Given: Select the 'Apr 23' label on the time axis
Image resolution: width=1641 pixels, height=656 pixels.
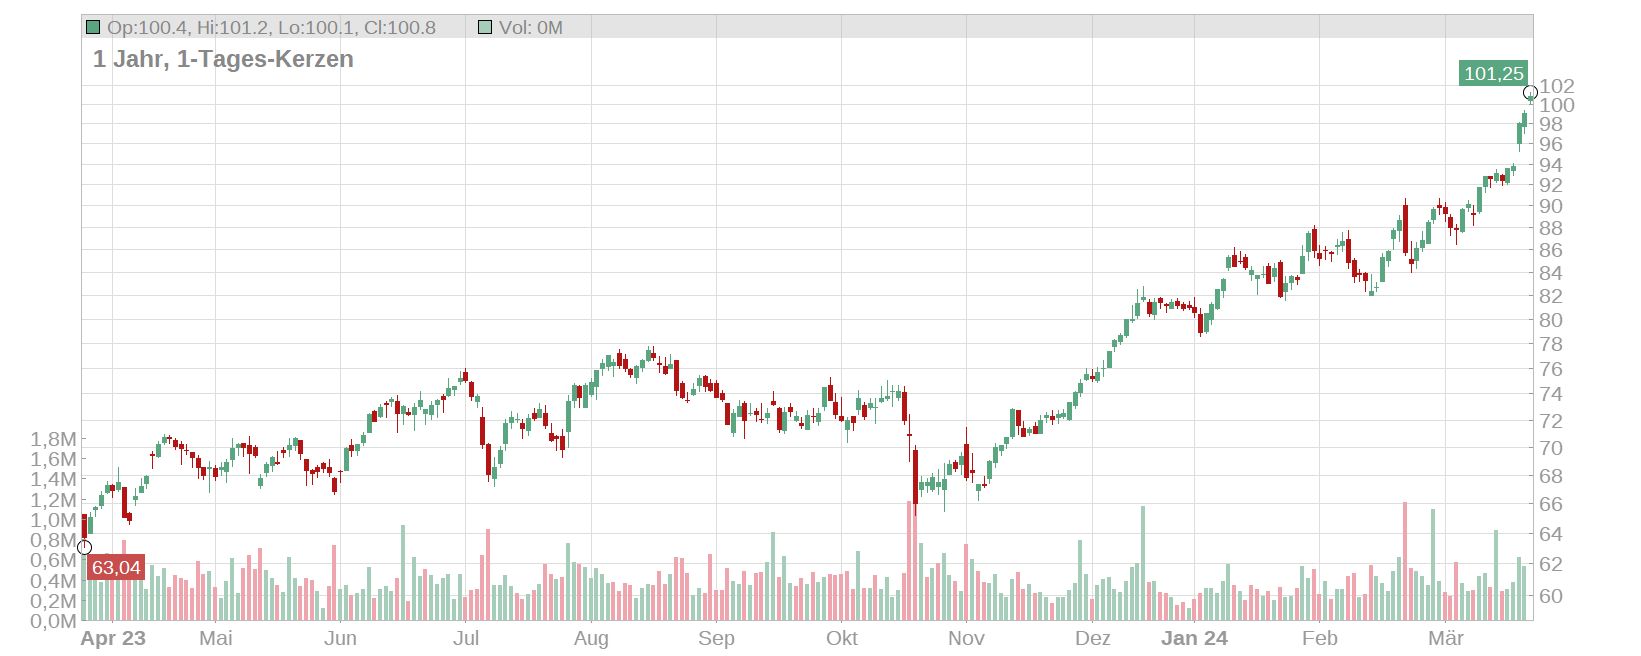Looking at the screenshot, I should click(113, 639).
